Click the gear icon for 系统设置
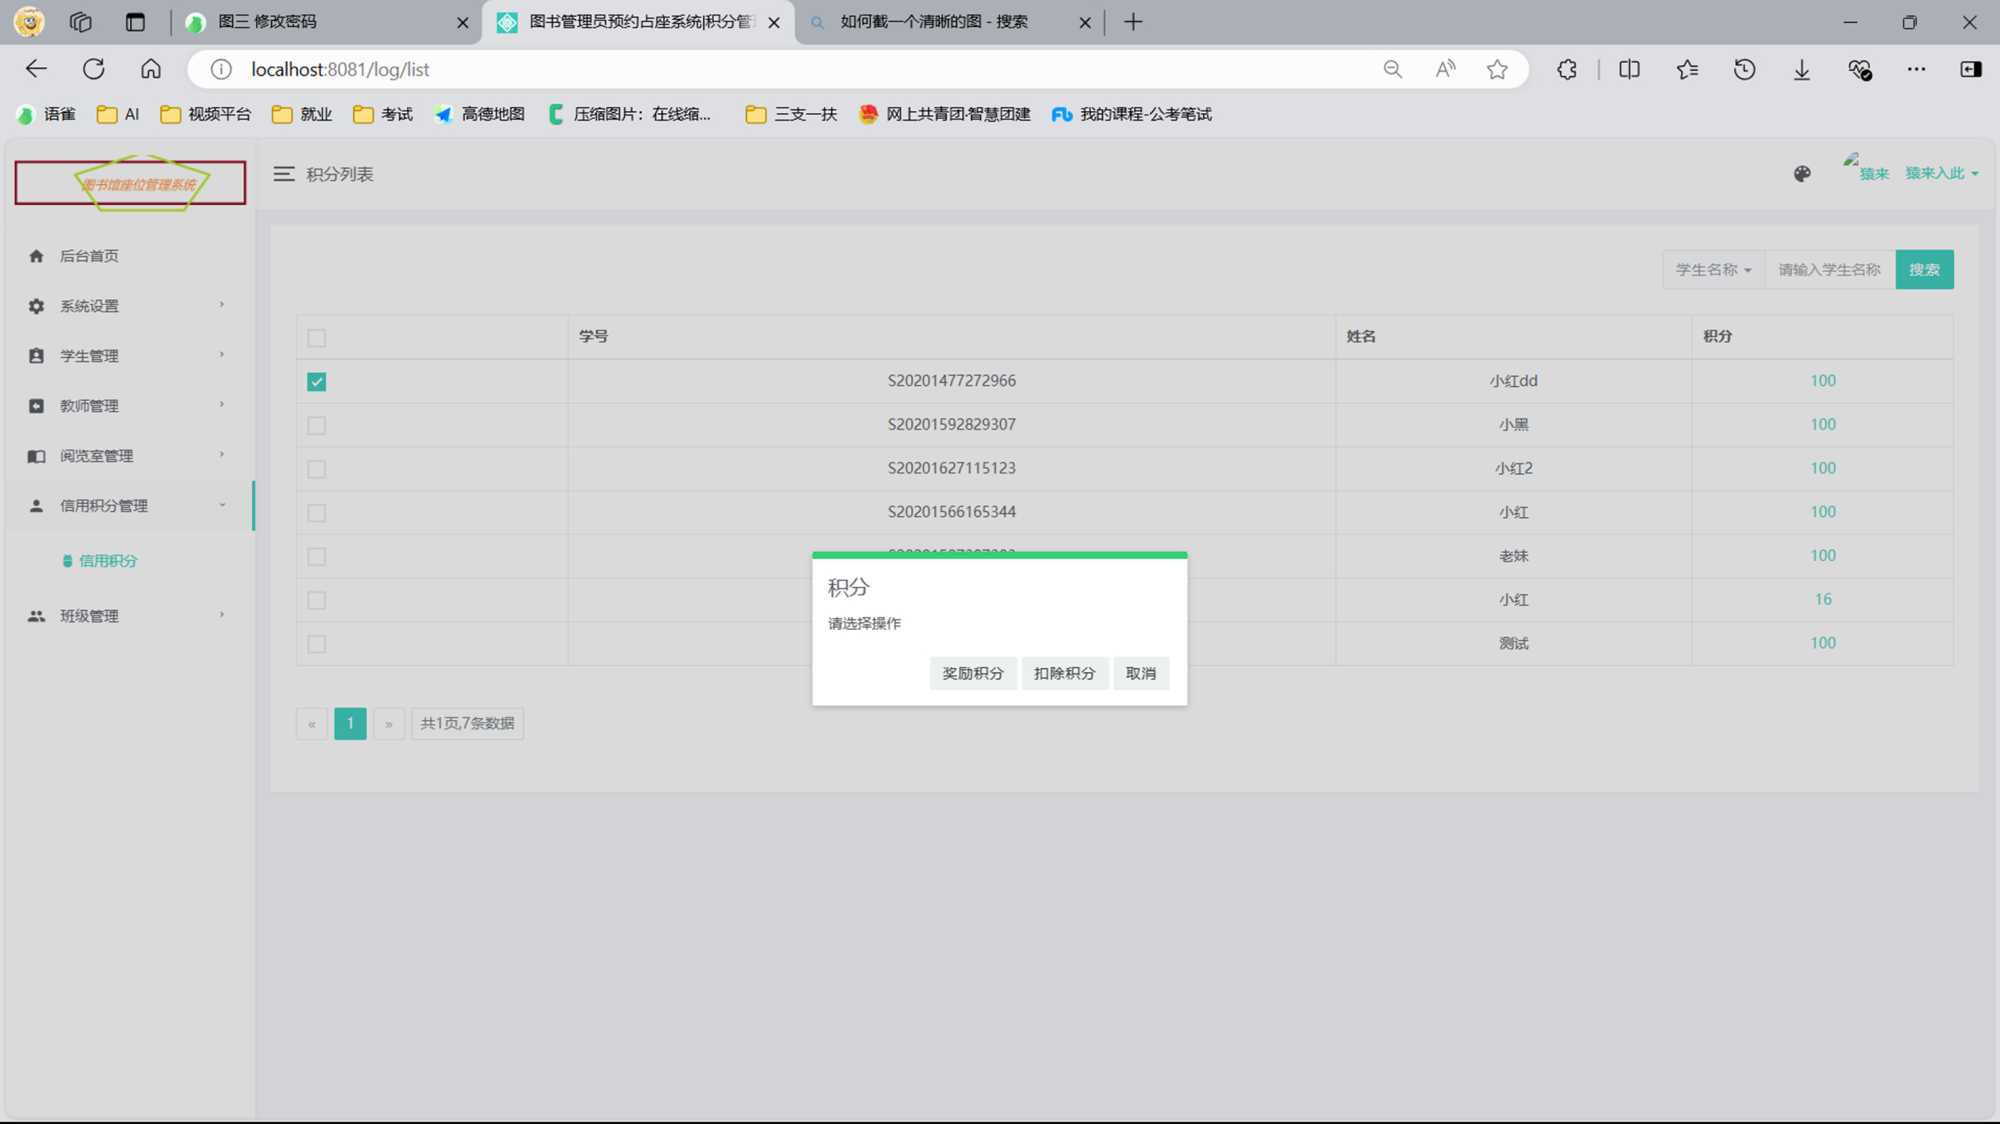Screen dimensions: 2000x1124 pyautogui.click(x=37, y=306)
